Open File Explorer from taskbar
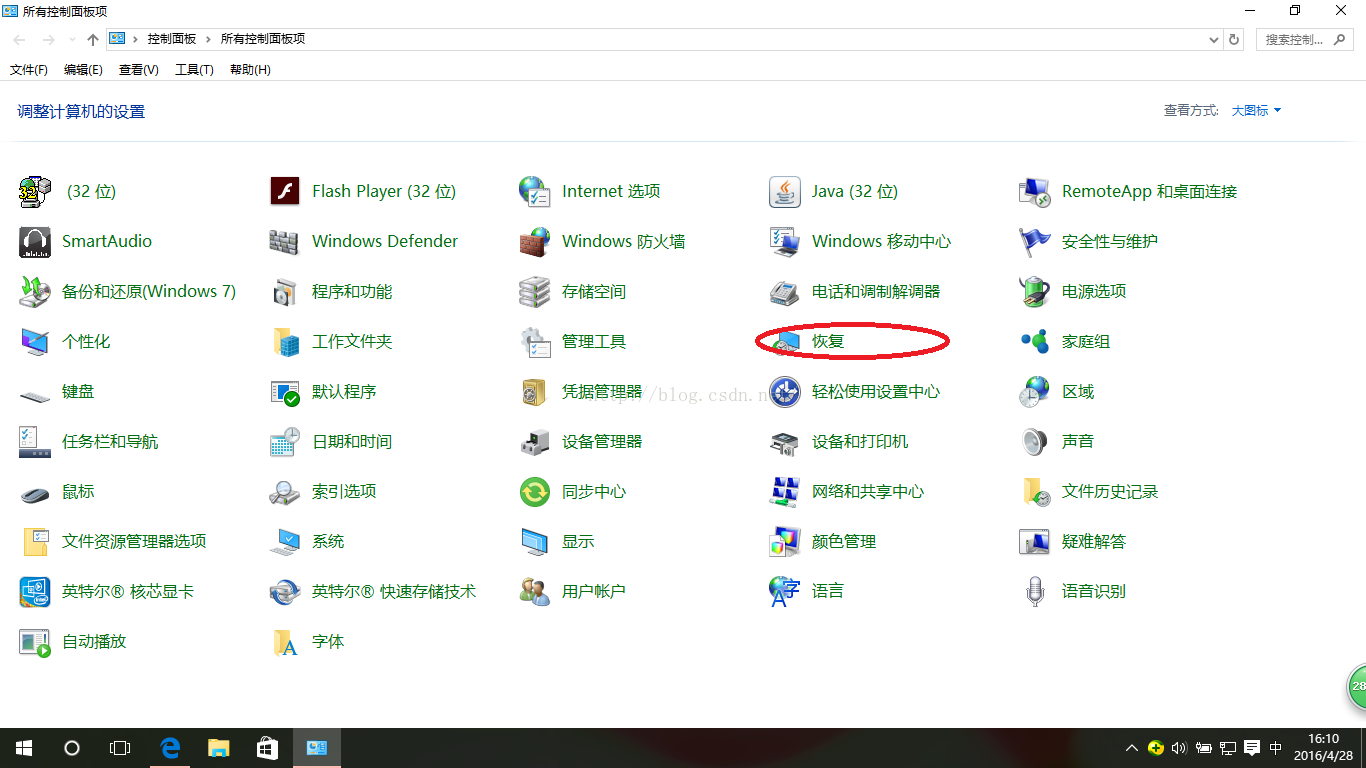This screenshot has width=1366, height=768. (219, 748)
